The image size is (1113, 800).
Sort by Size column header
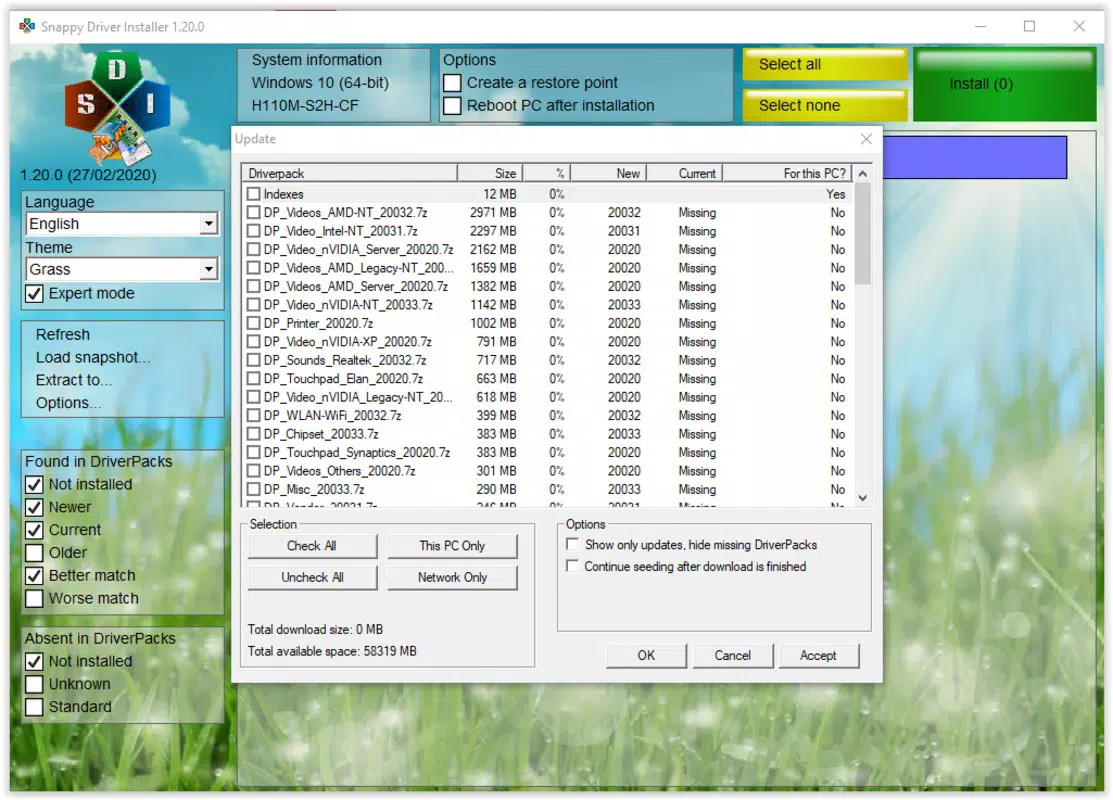click(x=490, y=173)
